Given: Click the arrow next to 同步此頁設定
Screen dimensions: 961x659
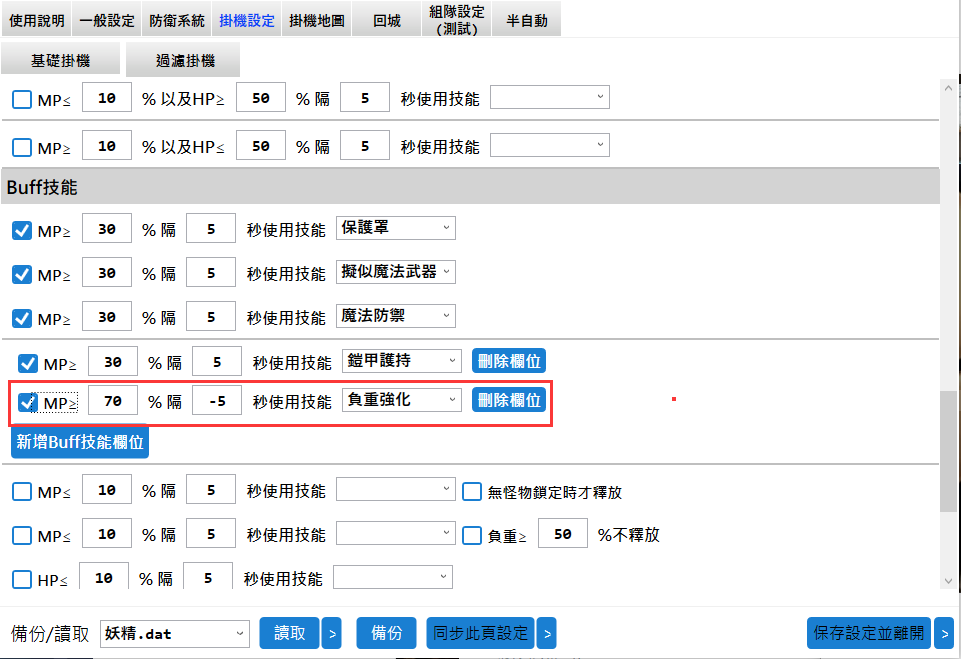Looking at the screenshot, I should 546,633.
